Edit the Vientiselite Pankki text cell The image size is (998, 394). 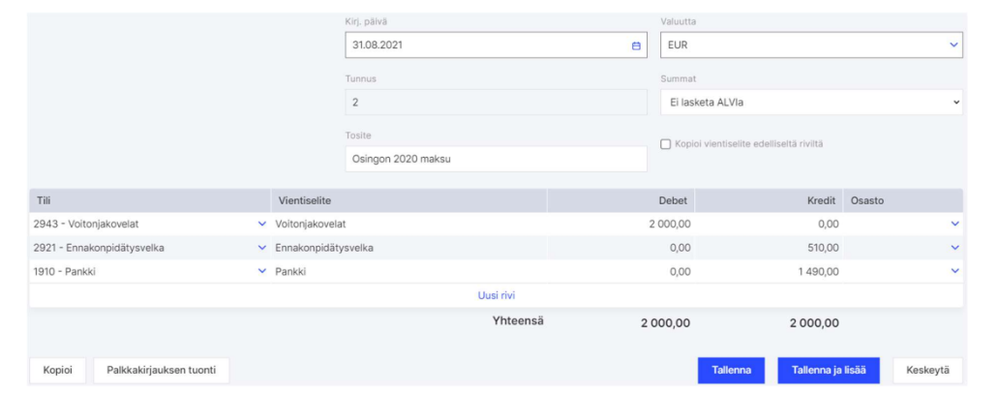[x=409, y=271]
